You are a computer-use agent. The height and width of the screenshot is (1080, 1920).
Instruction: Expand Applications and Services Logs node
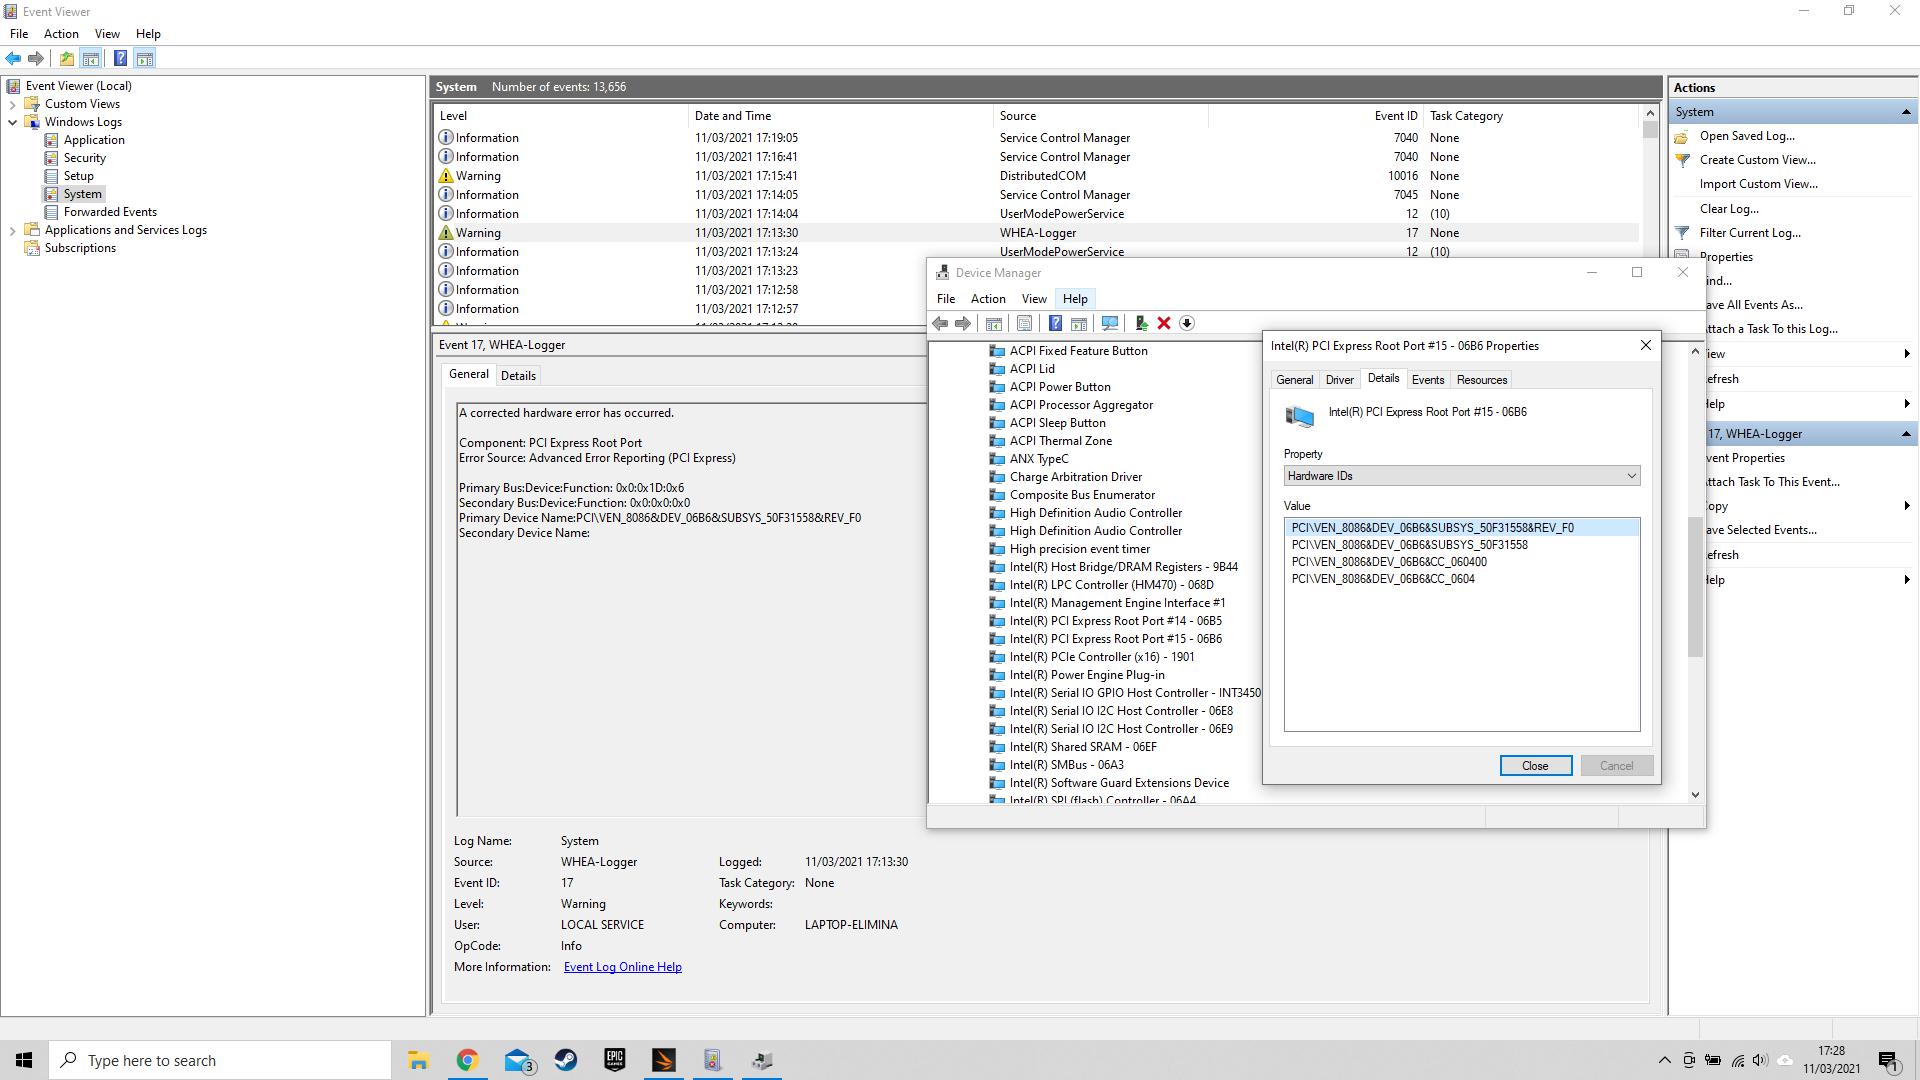pyautogui.click(x=12, y=230)
